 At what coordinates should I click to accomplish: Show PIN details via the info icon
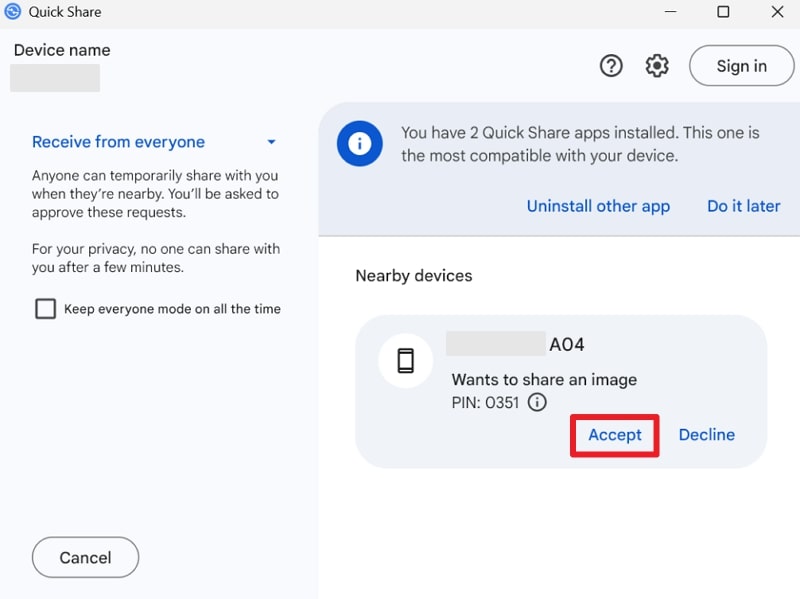tap(537, 403)
